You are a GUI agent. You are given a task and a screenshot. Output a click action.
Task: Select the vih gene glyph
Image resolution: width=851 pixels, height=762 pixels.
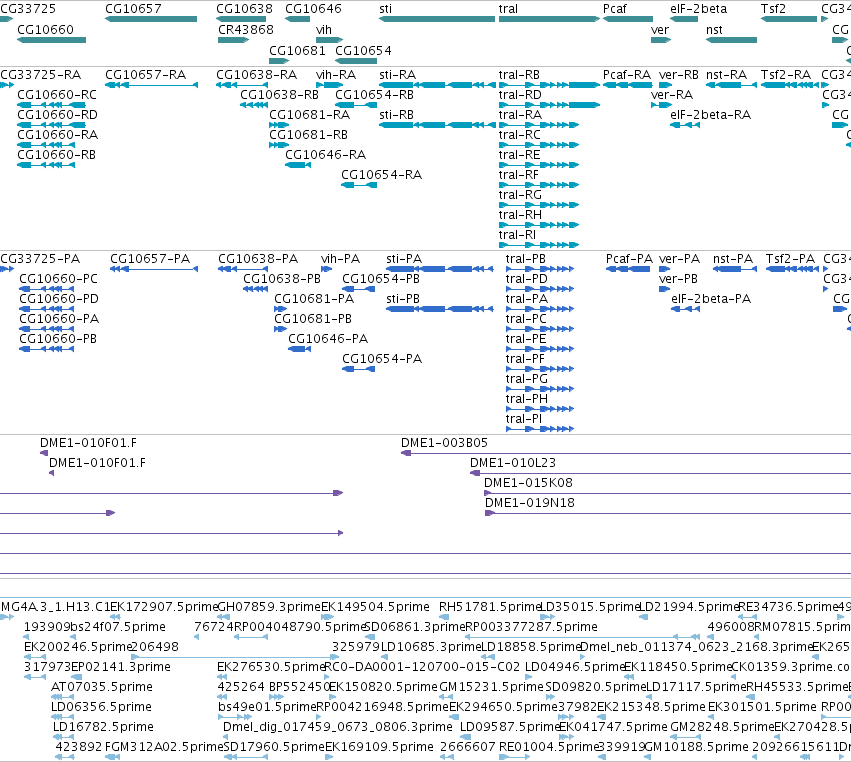click(x=329, y=40)
